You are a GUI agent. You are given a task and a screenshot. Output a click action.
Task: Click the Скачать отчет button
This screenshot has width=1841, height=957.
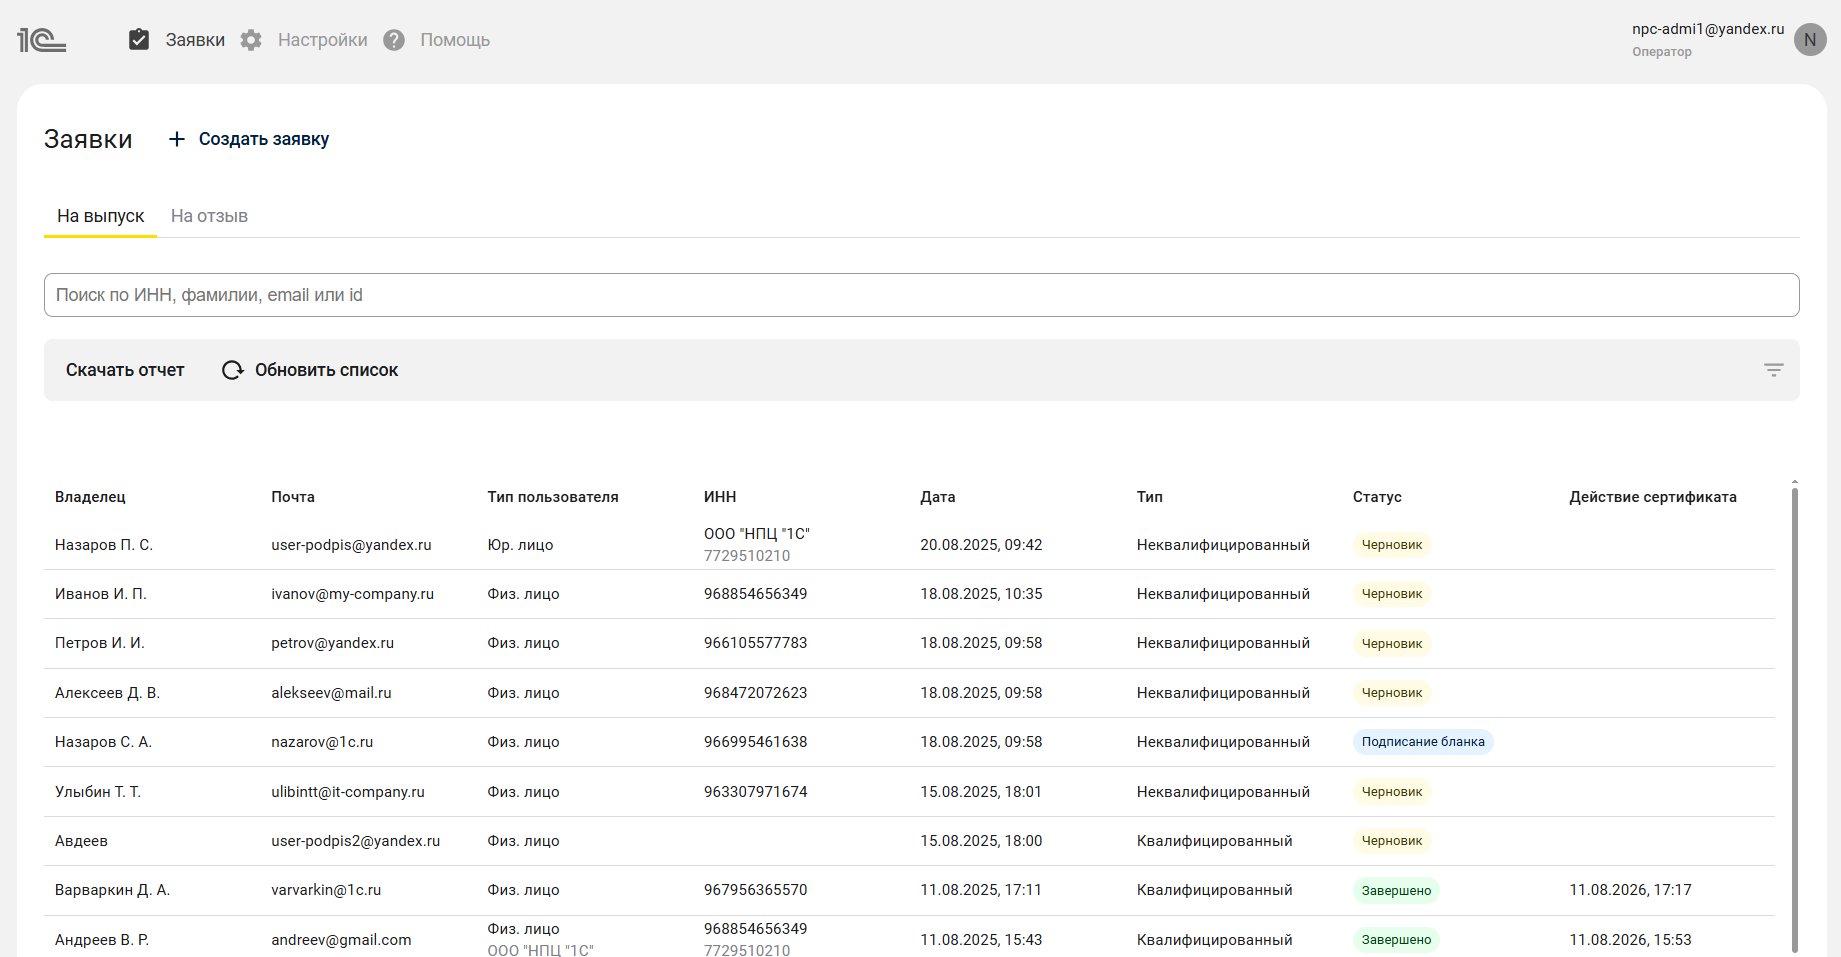(x=125, y=370)
